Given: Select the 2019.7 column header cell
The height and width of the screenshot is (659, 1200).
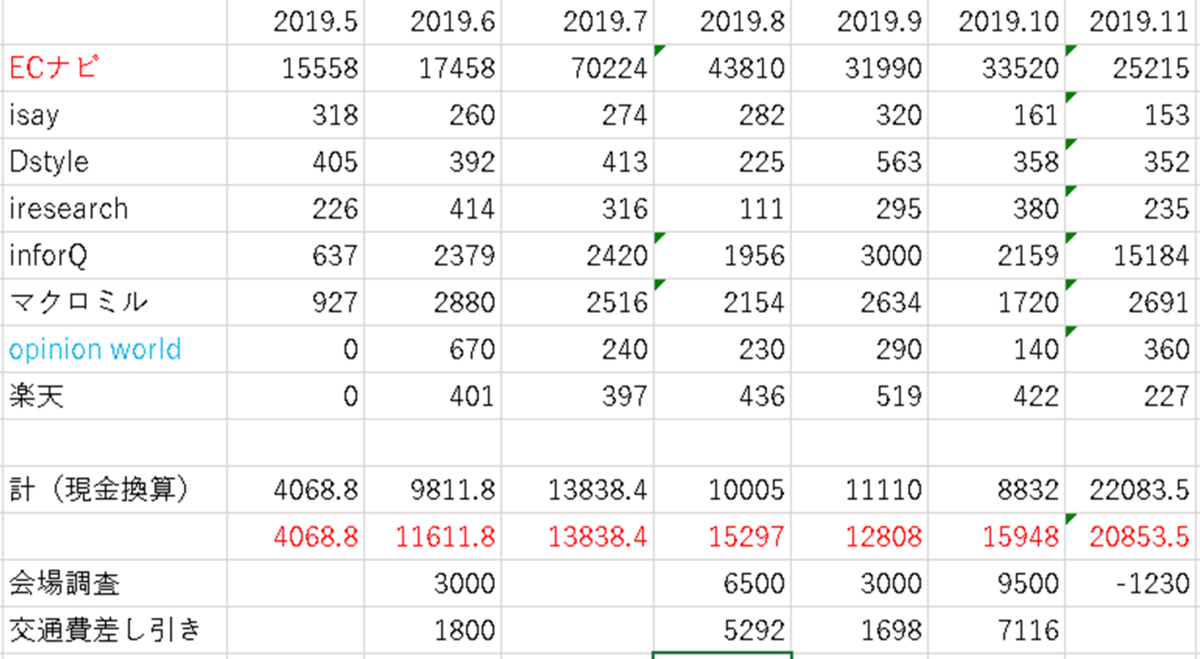Looking at the screenshot, I should (577, 22).
